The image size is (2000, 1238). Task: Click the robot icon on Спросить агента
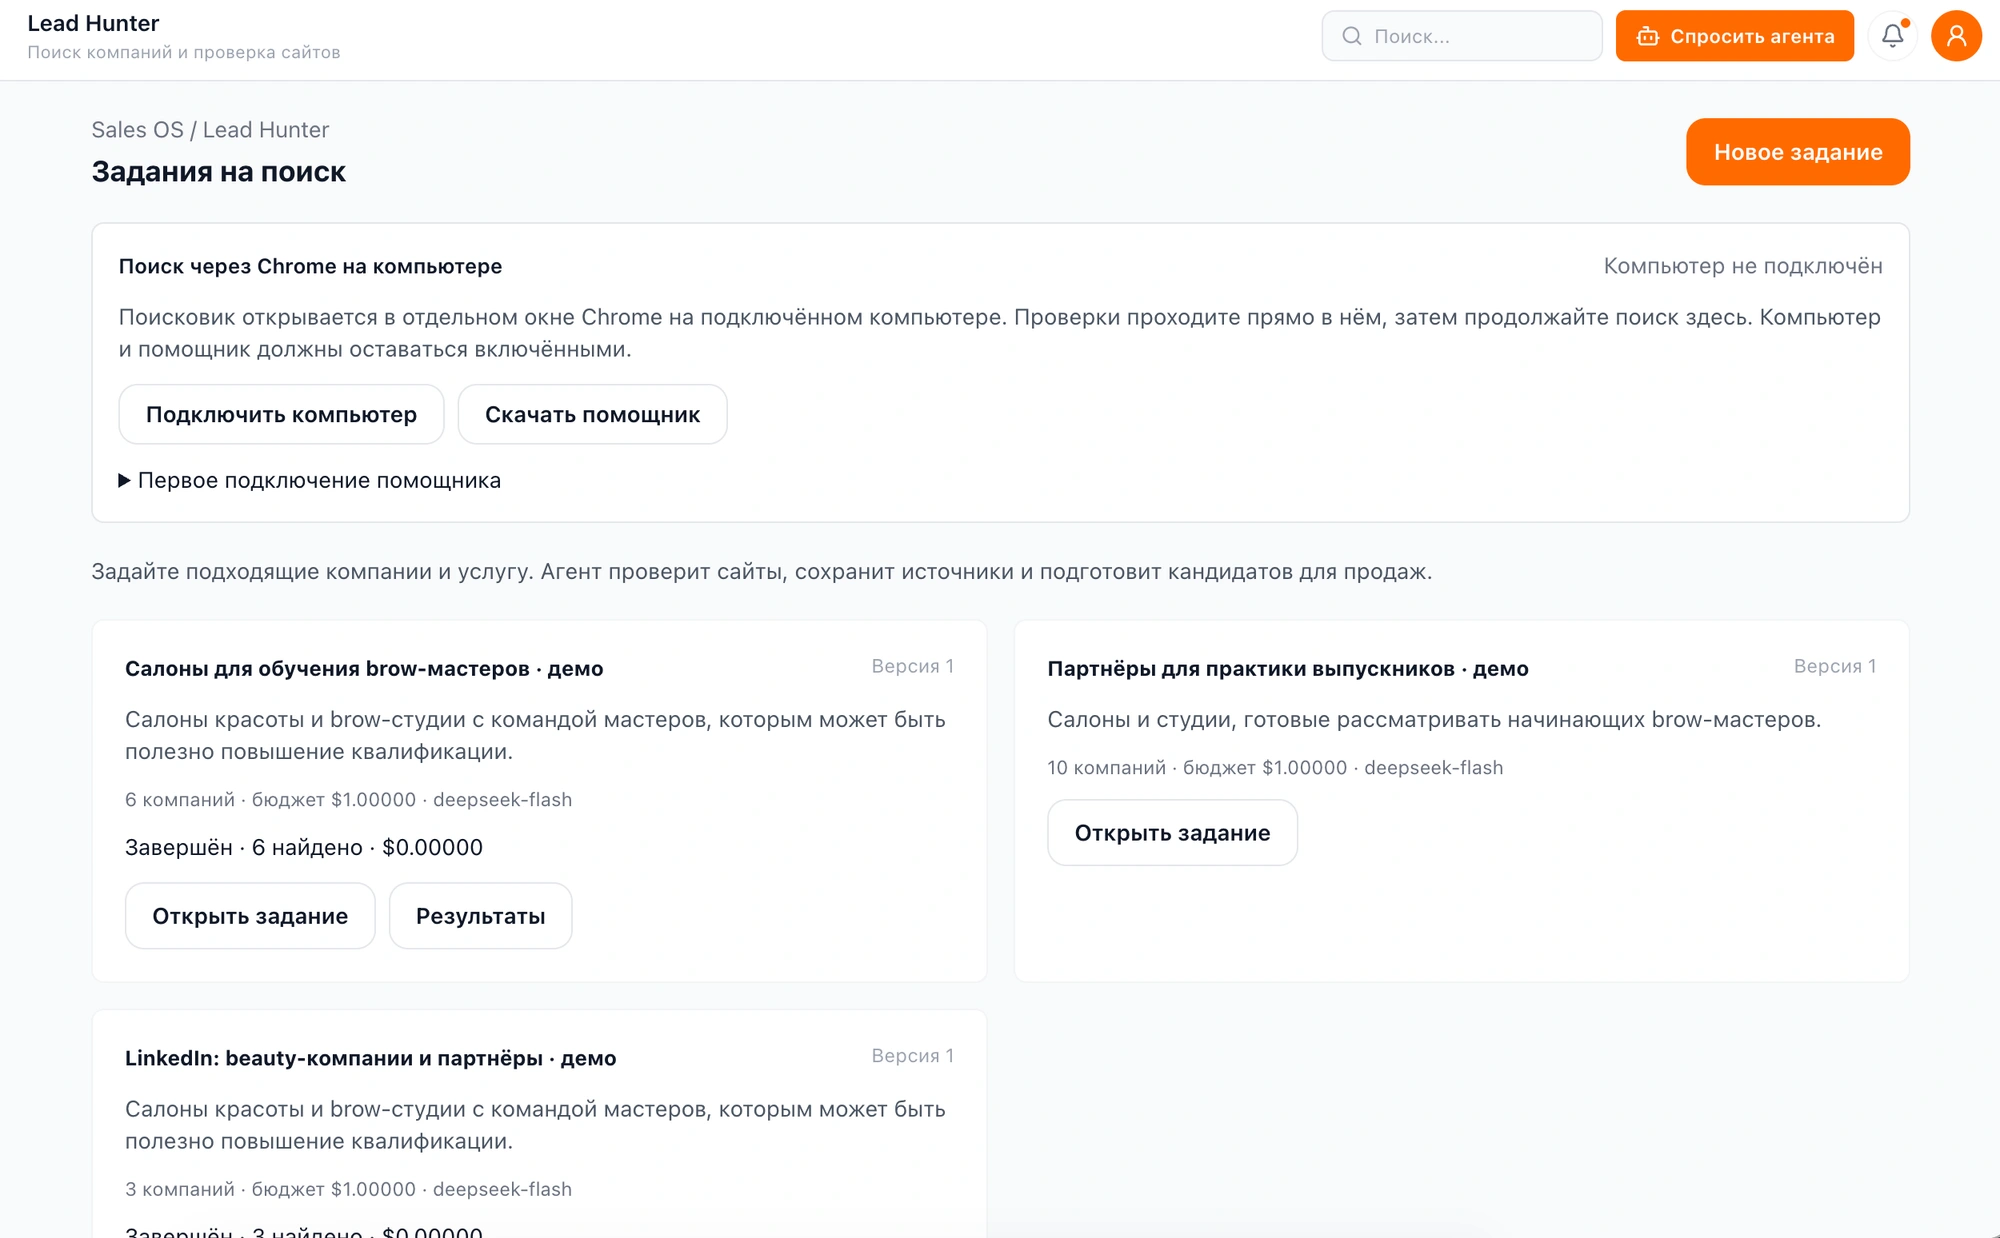(1647, 36)
